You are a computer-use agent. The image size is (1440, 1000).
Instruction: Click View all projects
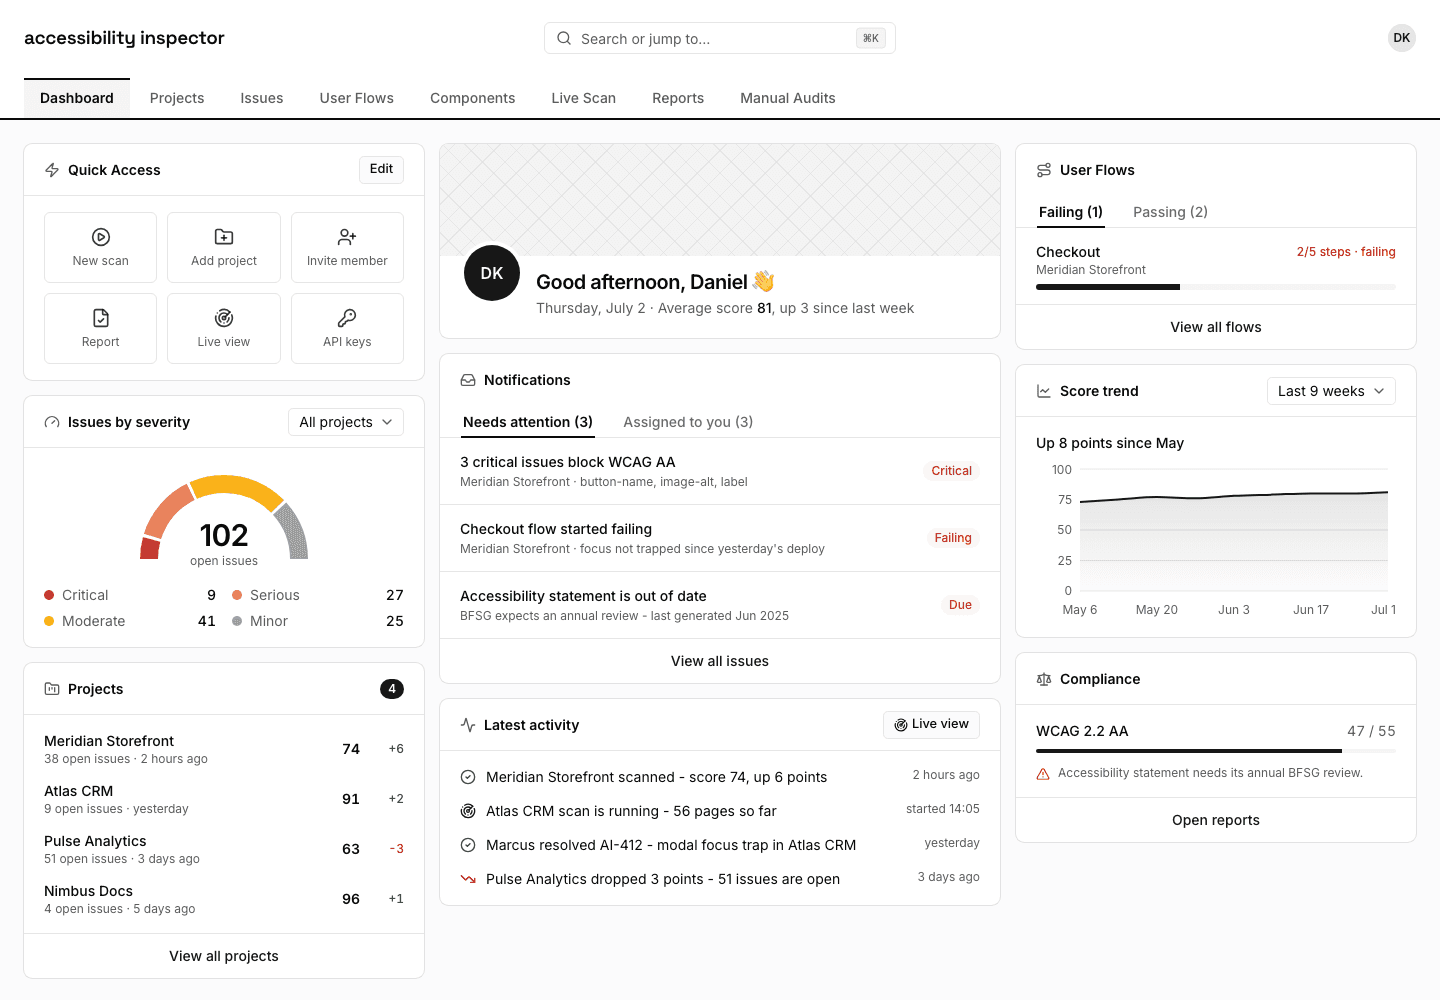(224, 956)
